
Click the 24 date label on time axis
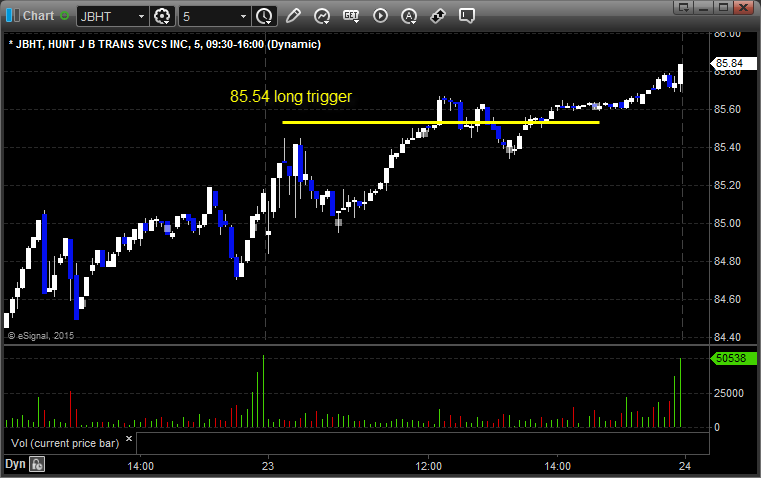pos(685,466)
